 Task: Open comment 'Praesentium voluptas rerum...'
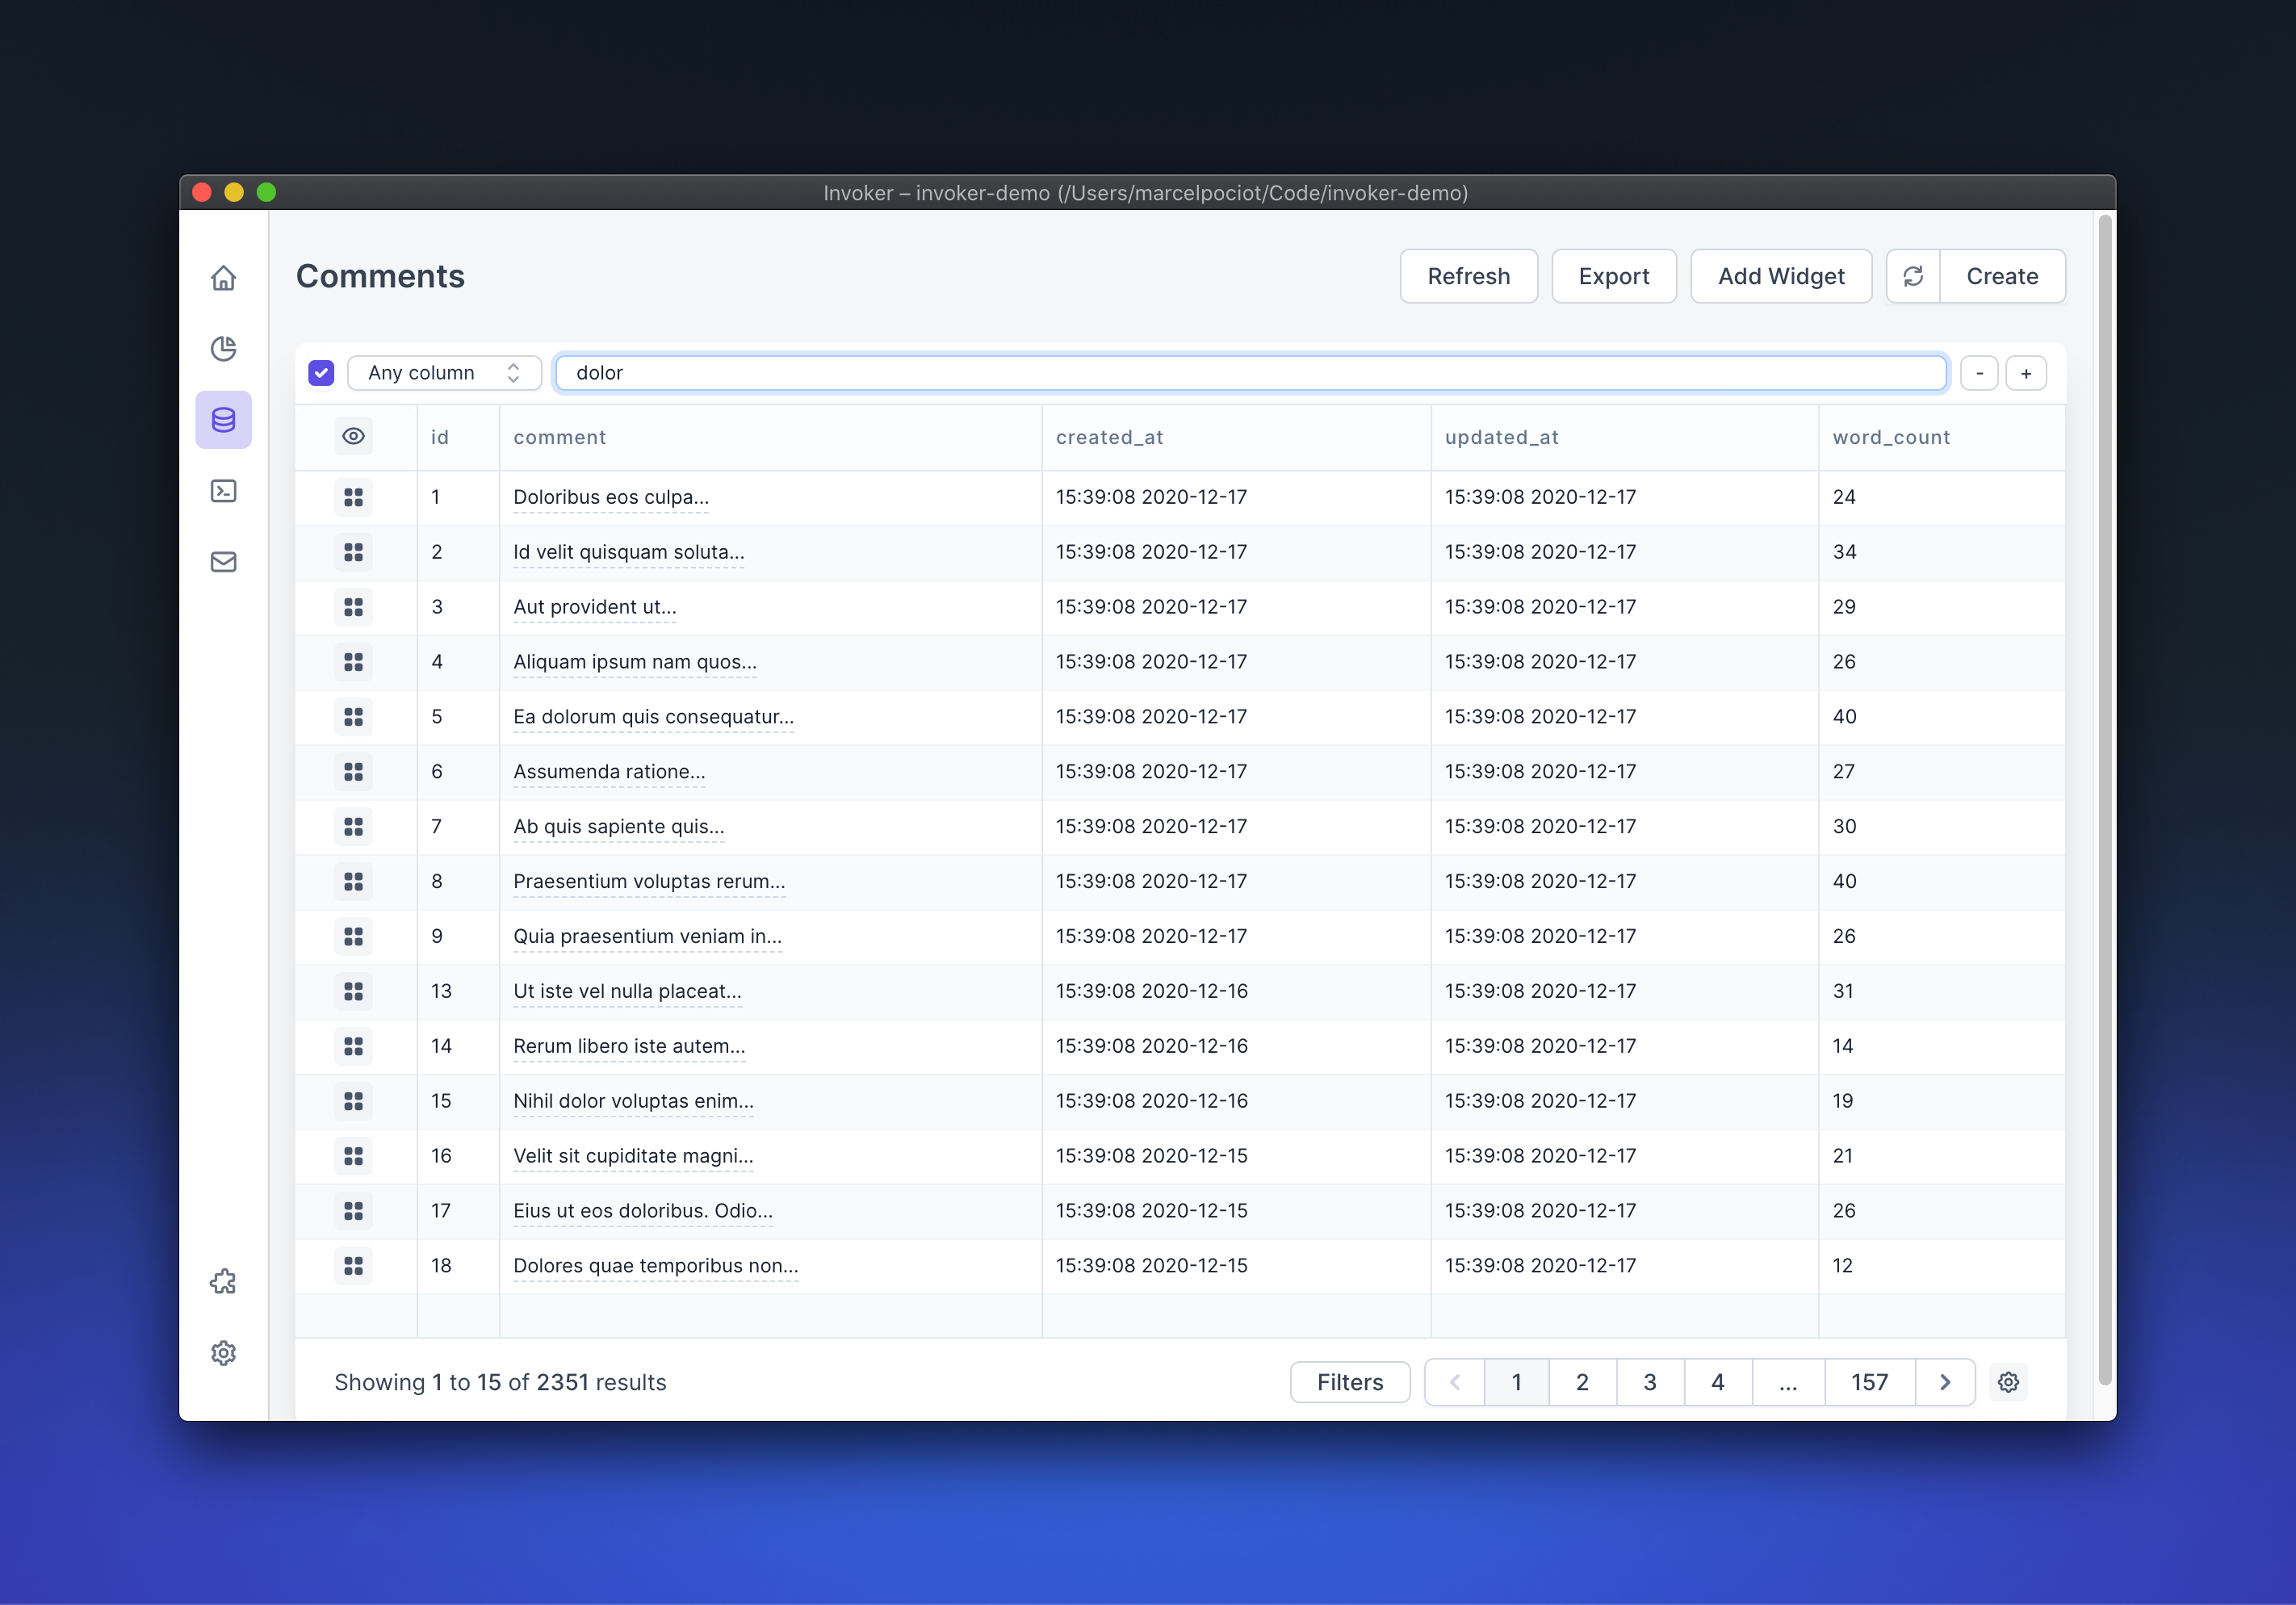coord(650,881)
